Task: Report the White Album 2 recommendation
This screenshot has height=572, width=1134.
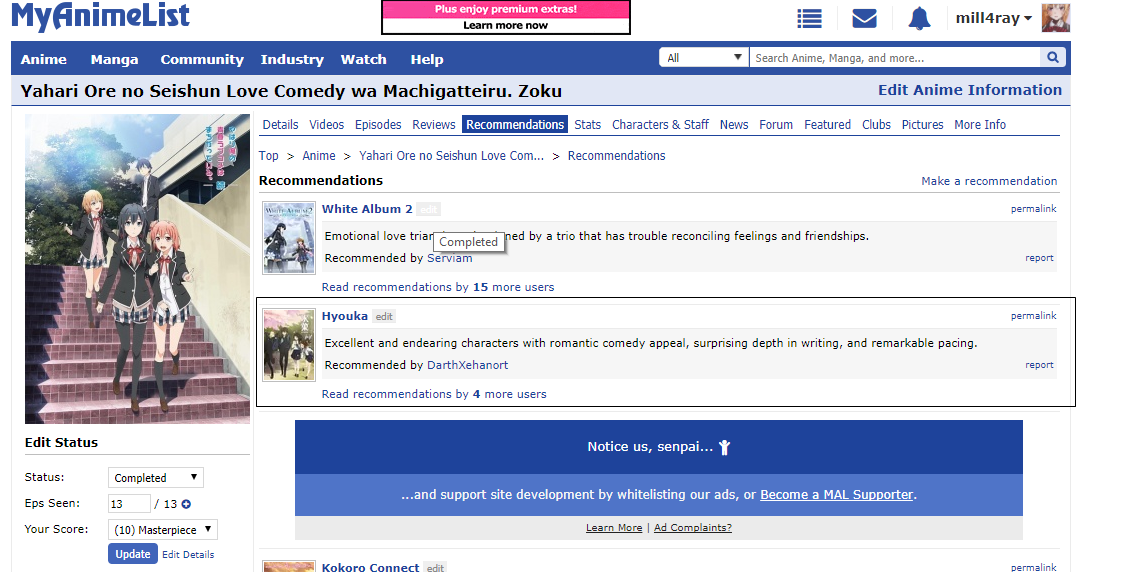Action: click(x=1039, y=257)
